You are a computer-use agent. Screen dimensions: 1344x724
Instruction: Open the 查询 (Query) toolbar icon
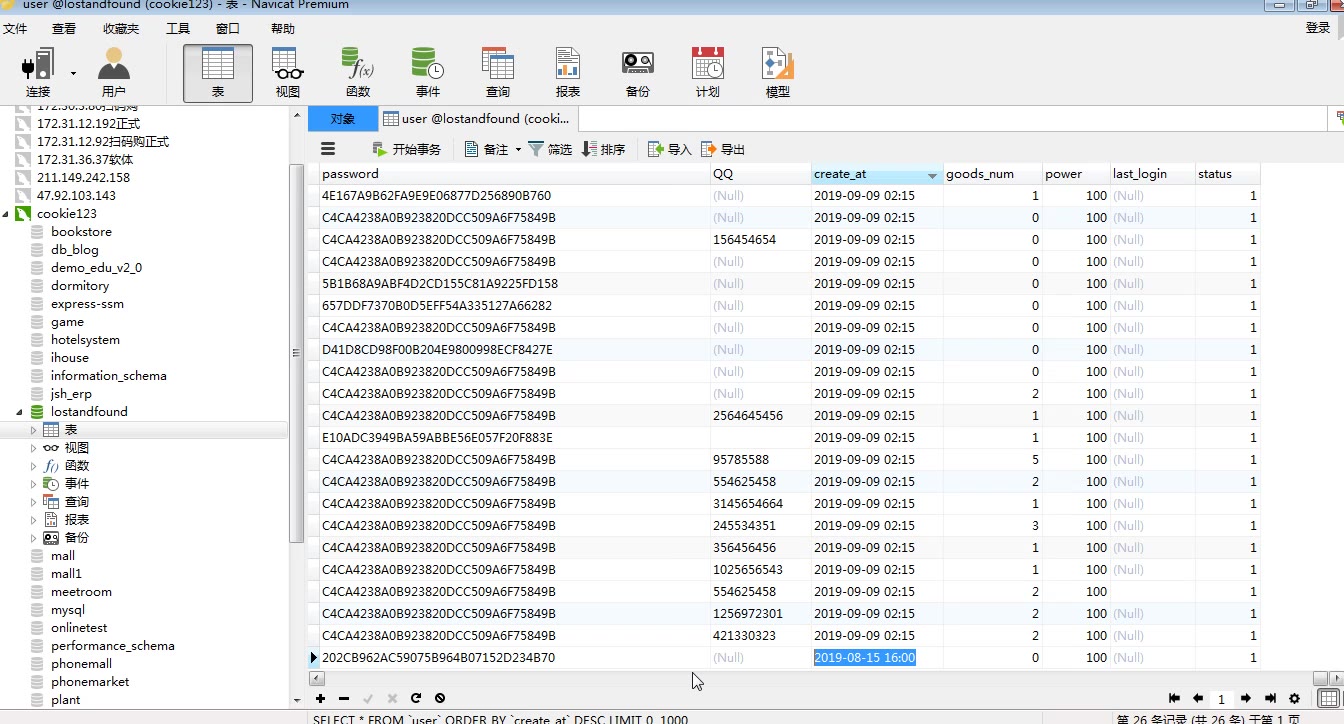tap(498, 73)
